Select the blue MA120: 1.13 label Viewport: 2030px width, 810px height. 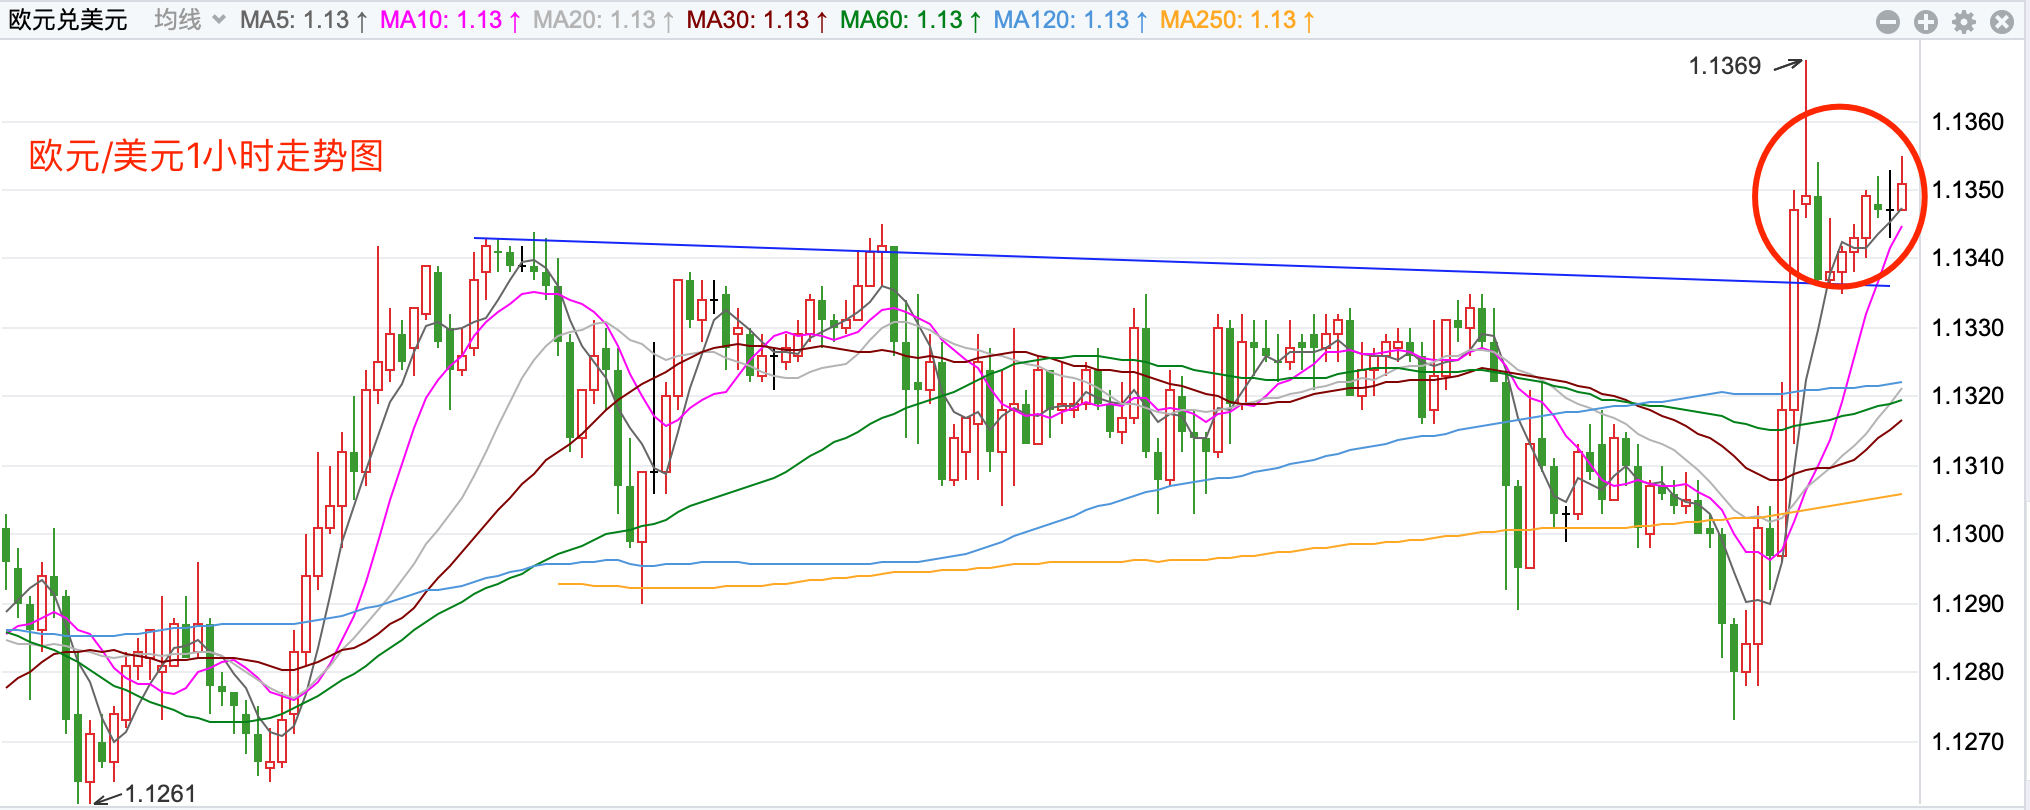pyautogui.click(x=1070, y=20)
